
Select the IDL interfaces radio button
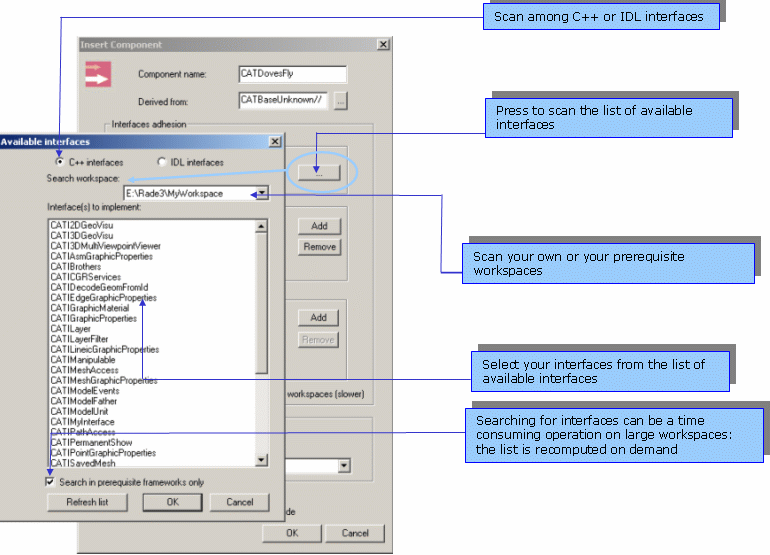click(x=162, y=162)
